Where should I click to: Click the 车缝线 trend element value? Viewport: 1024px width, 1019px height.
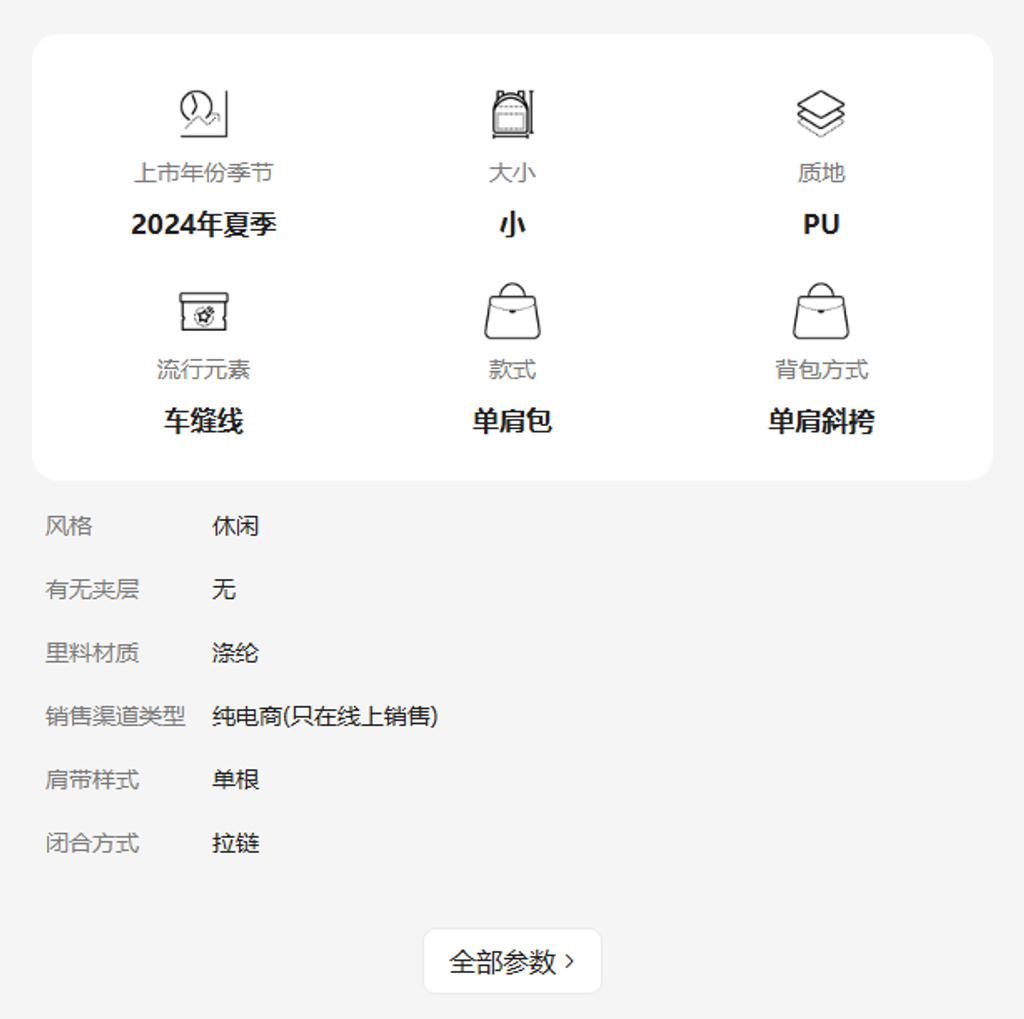pos(204,421)
